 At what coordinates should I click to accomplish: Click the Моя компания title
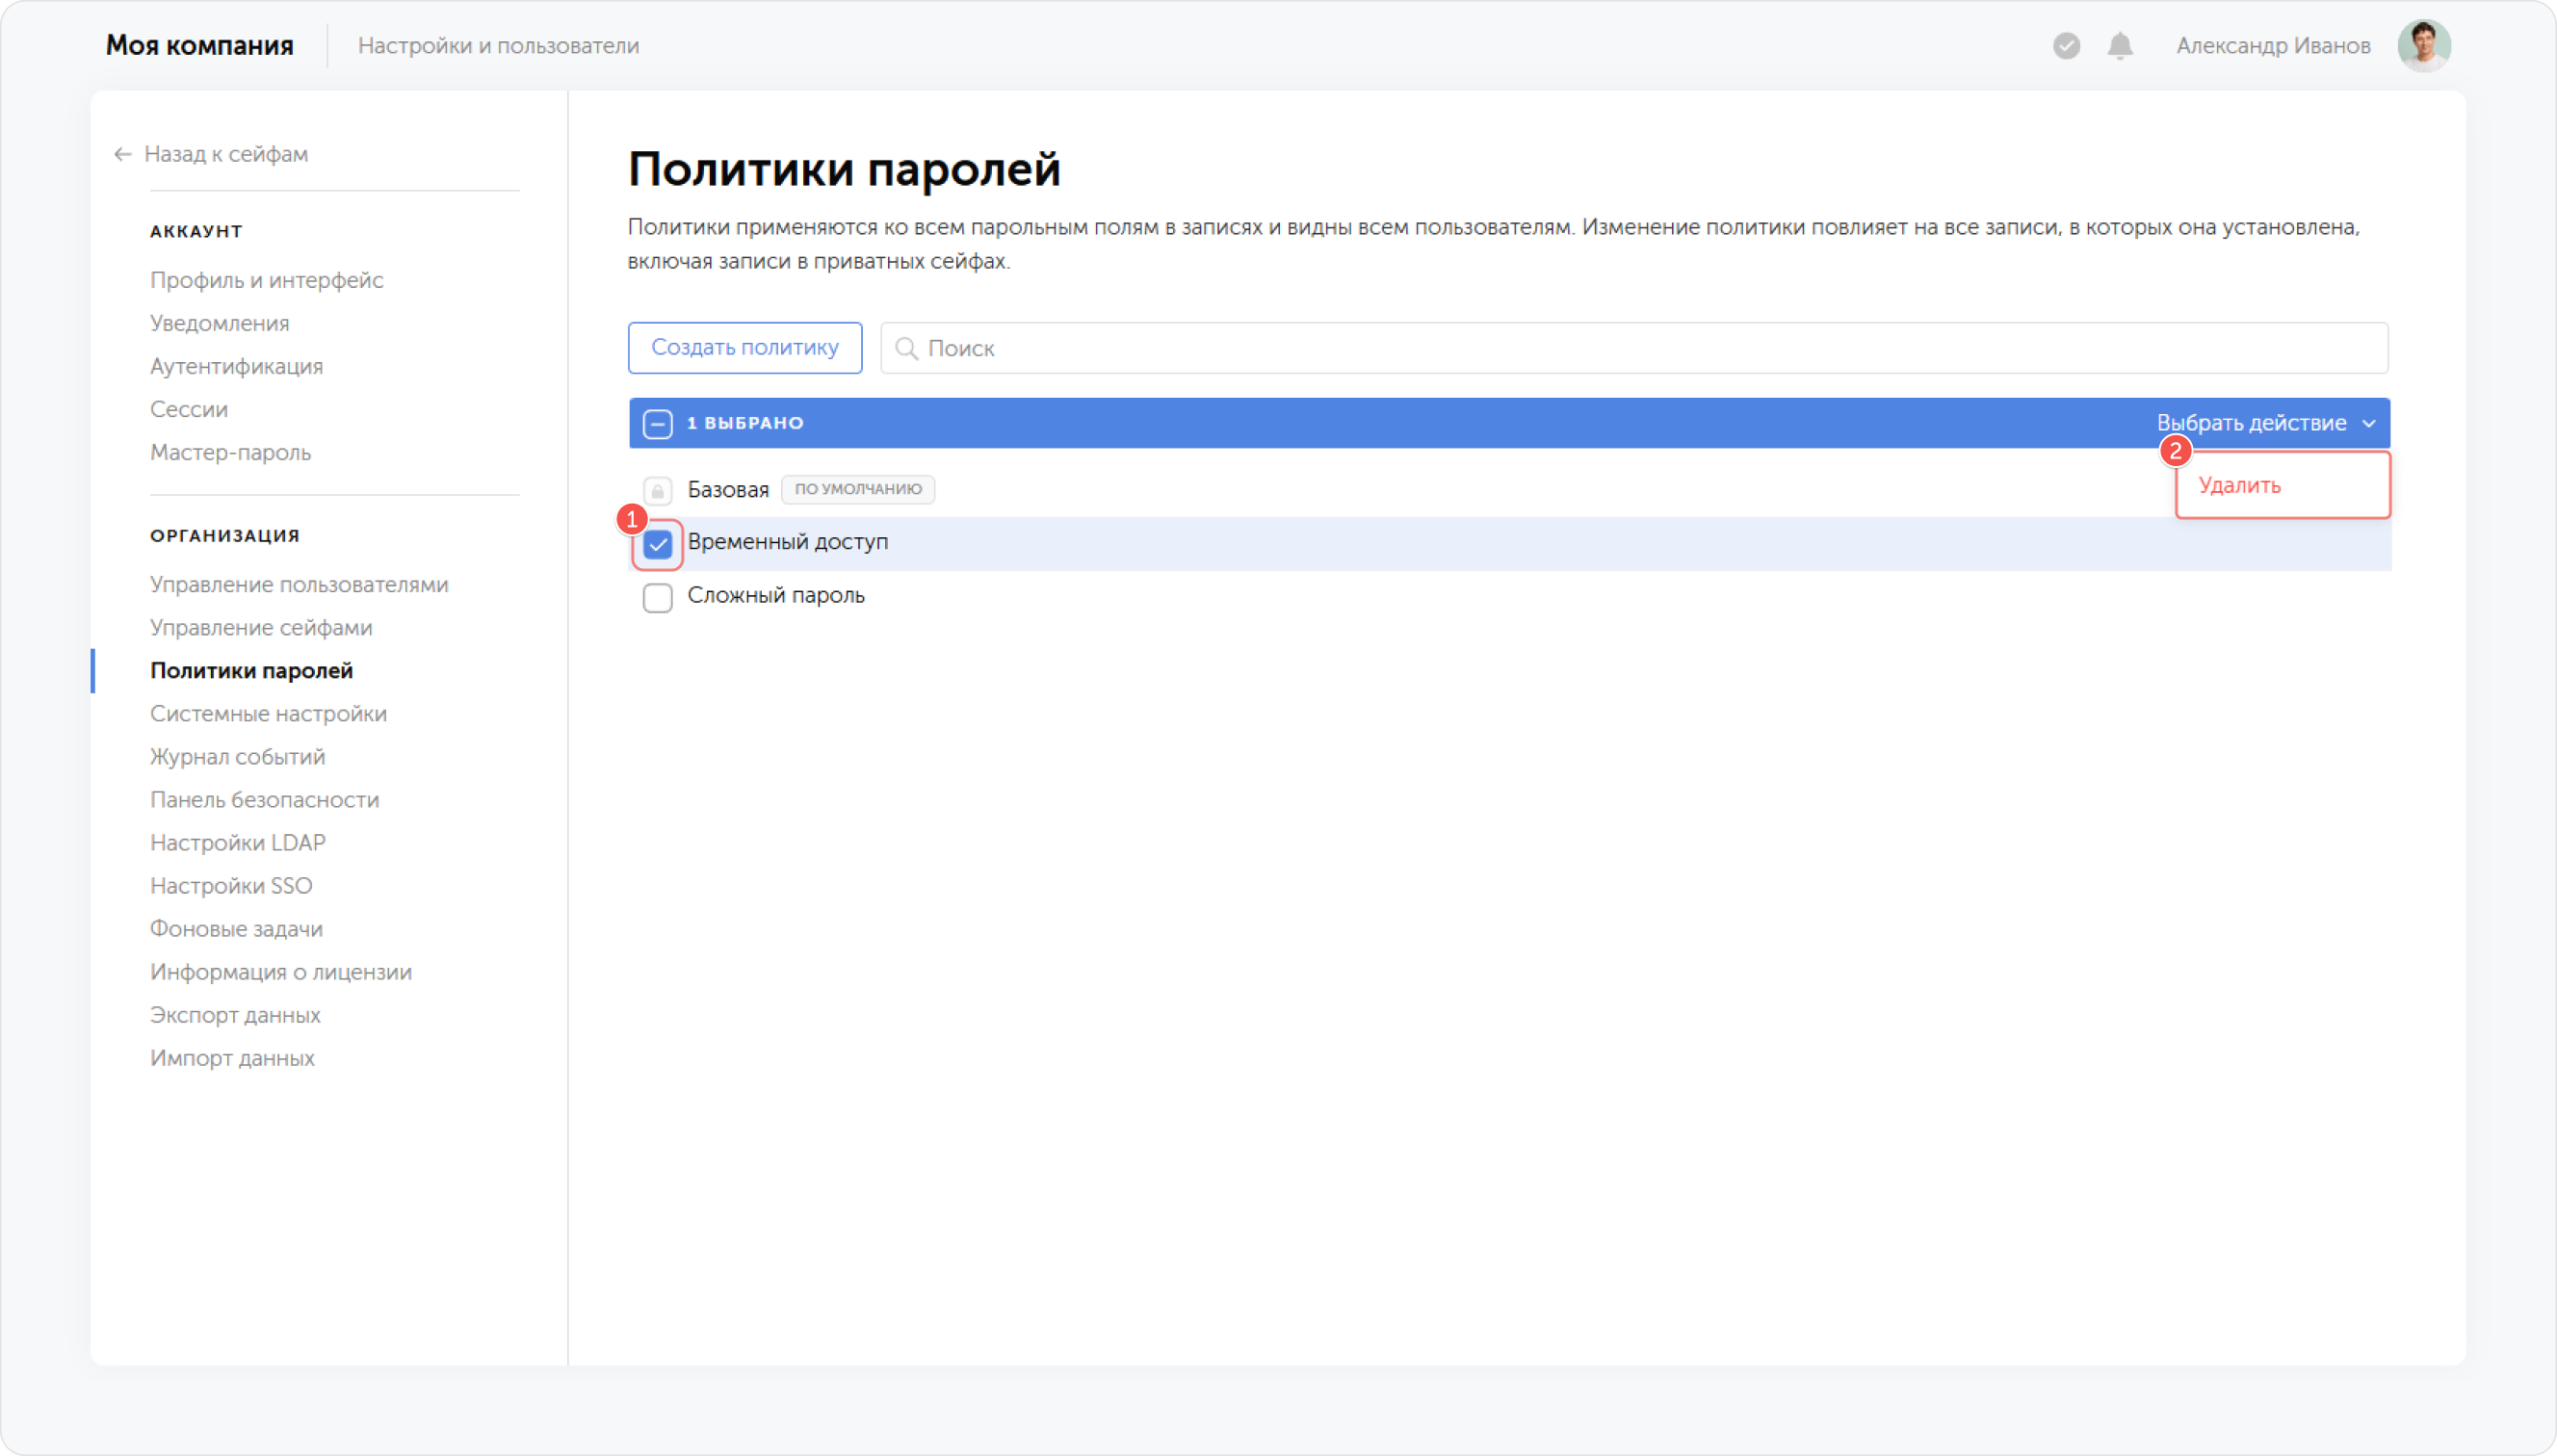(200, 46)
